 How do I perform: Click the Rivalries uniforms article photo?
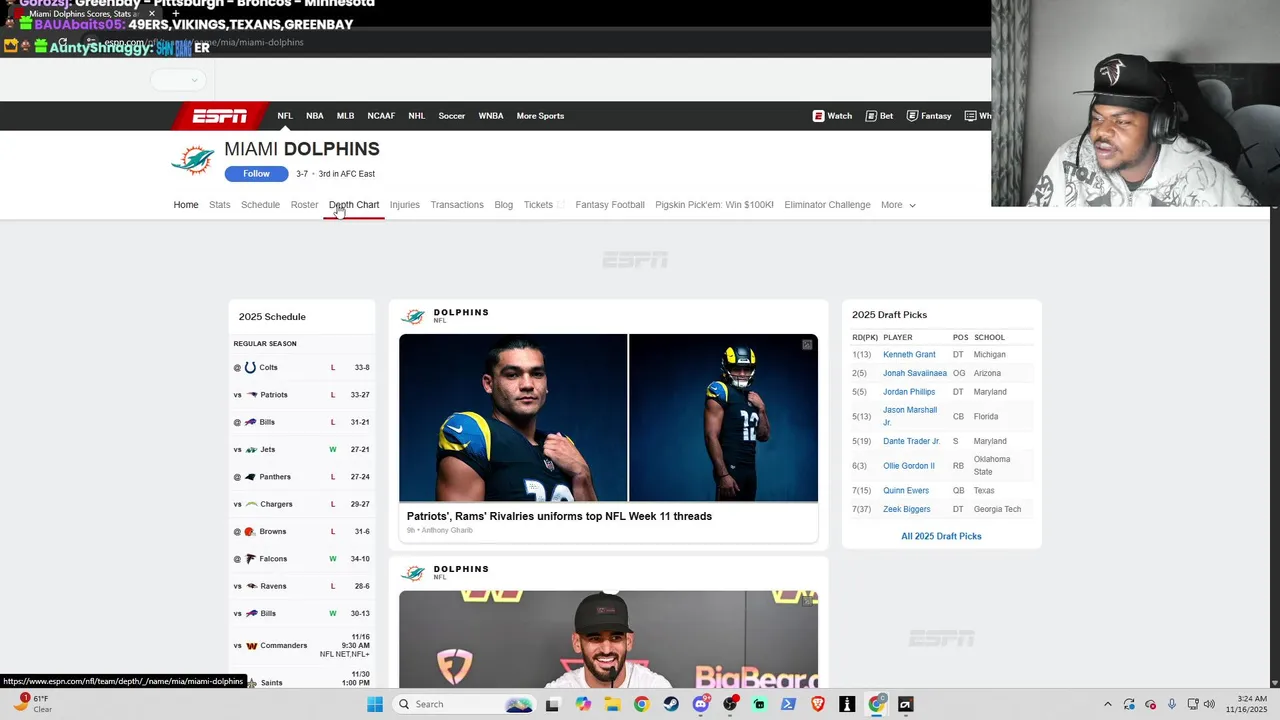[608, 418]
